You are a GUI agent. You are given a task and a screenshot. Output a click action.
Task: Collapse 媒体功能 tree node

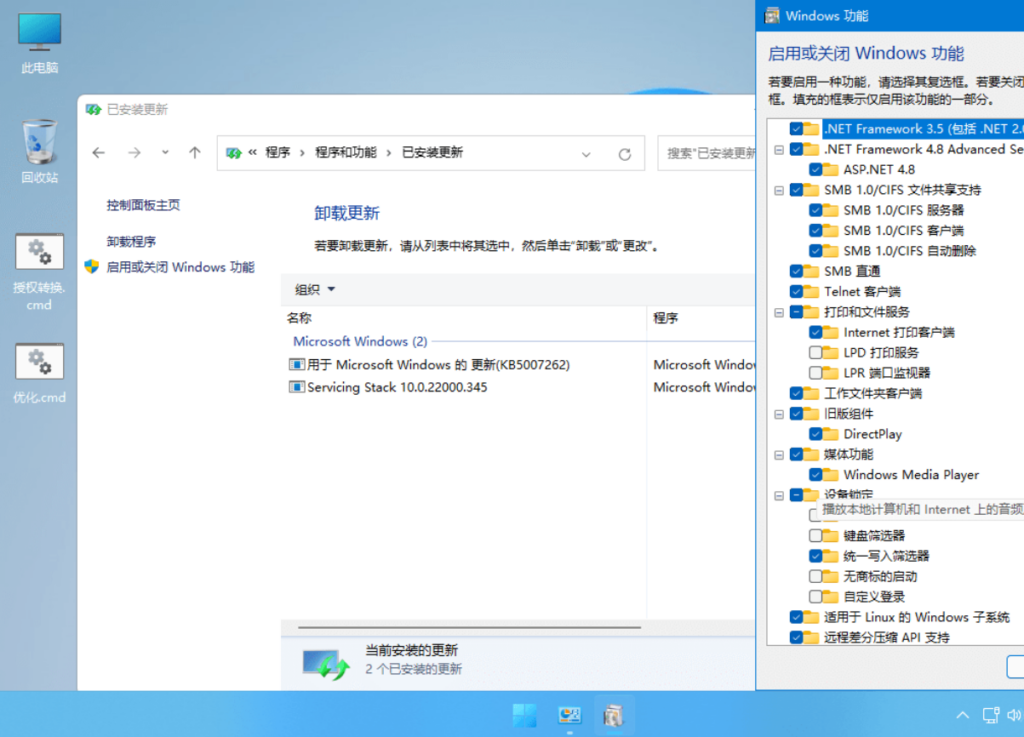coord(779,455)
